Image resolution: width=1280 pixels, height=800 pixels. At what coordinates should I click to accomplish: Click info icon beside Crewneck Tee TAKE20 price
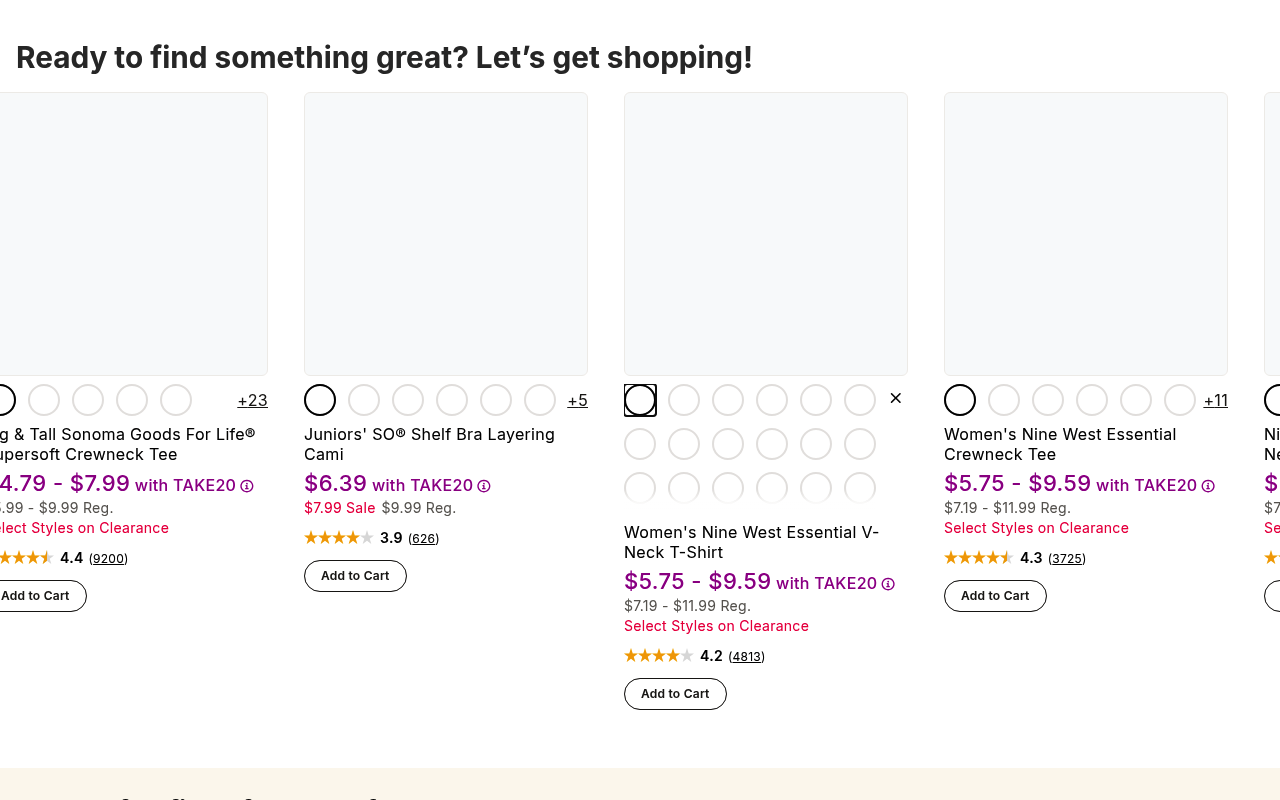tap(1208, 486)
